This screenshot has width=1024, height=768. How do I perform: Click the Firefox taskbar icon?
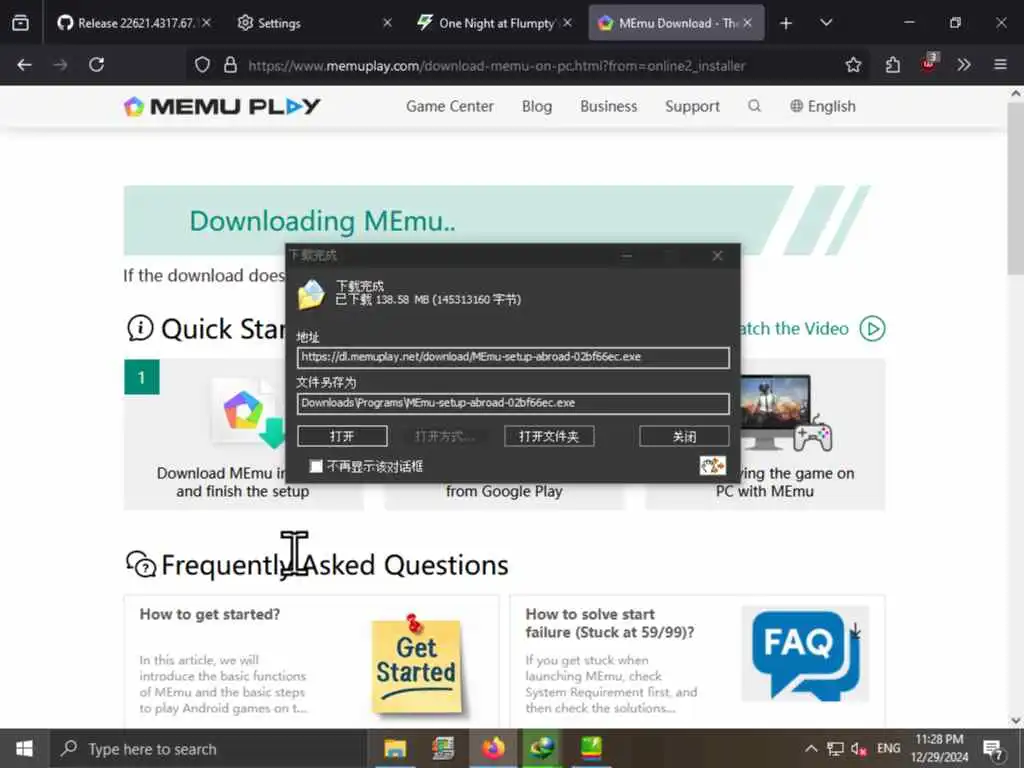point(494,748)
